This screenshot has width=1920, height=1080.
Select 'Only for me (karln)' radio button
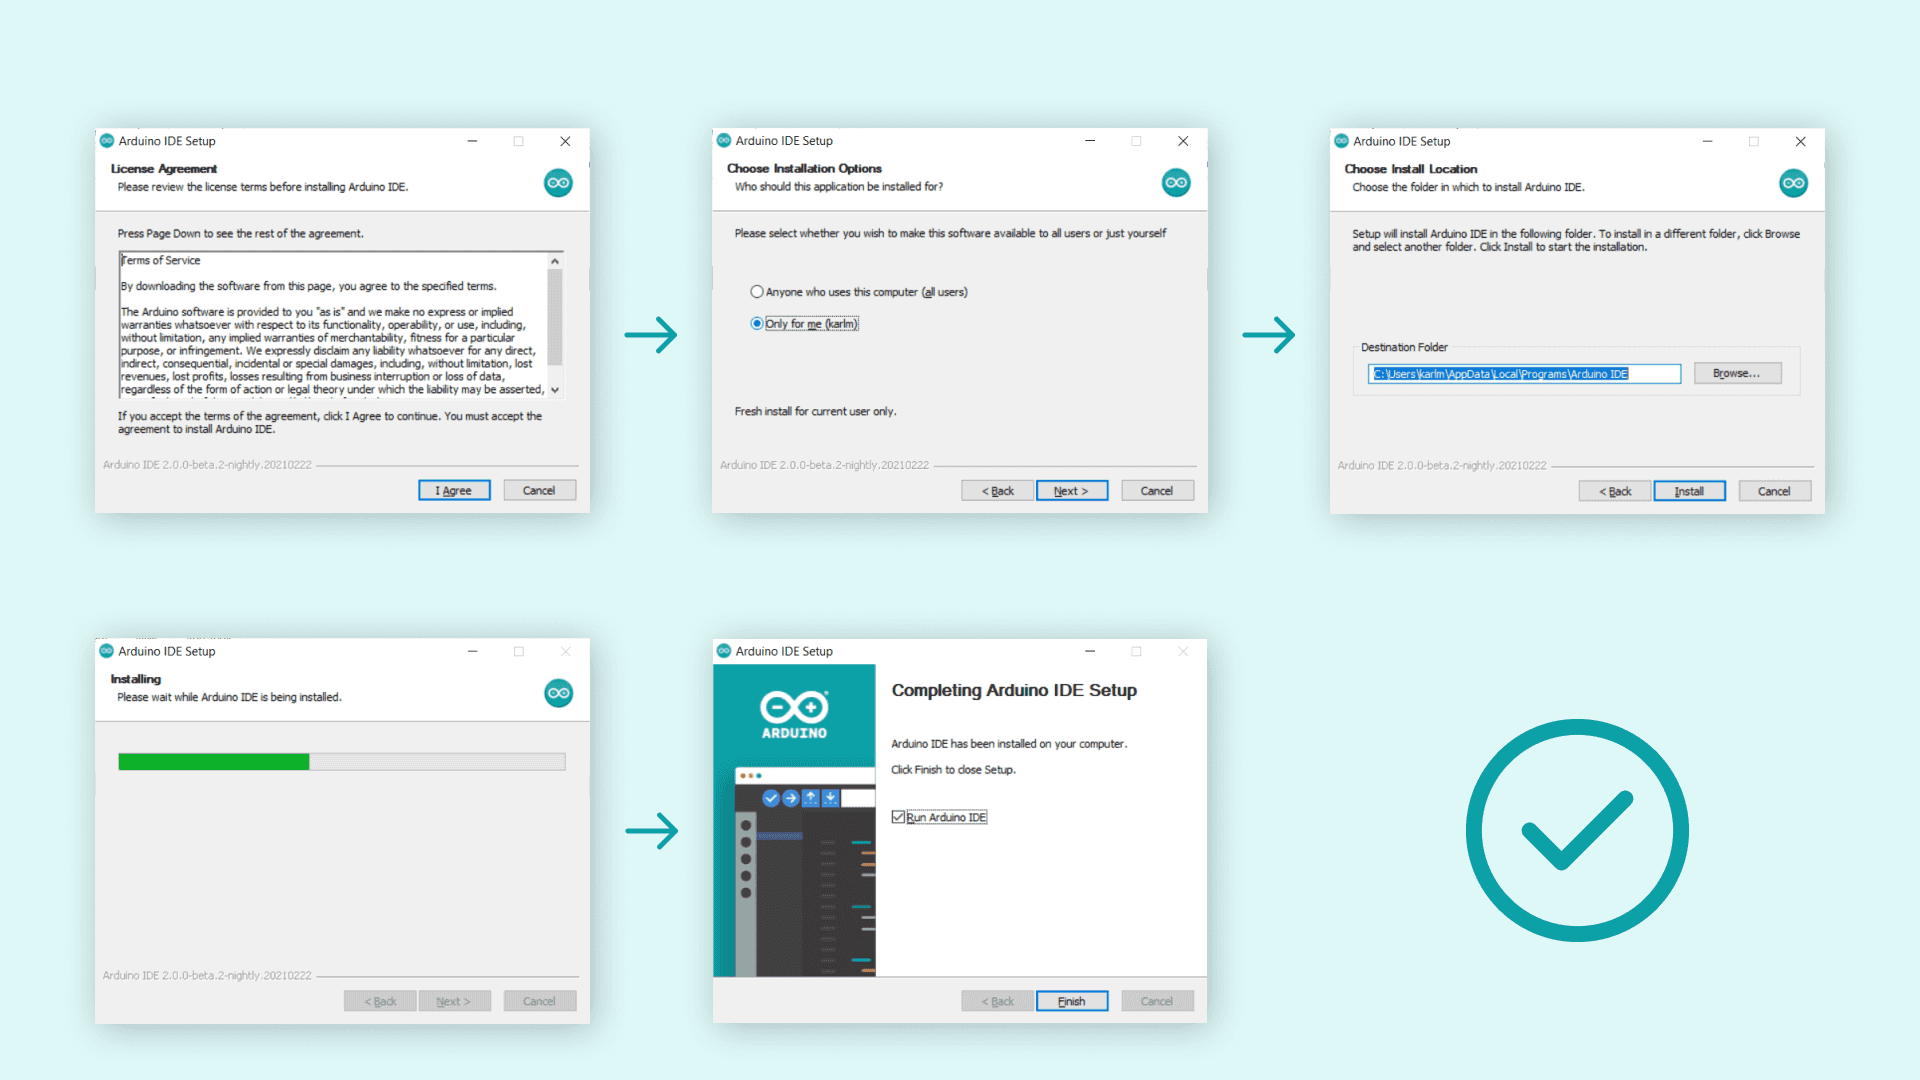[x=757, y=323]
